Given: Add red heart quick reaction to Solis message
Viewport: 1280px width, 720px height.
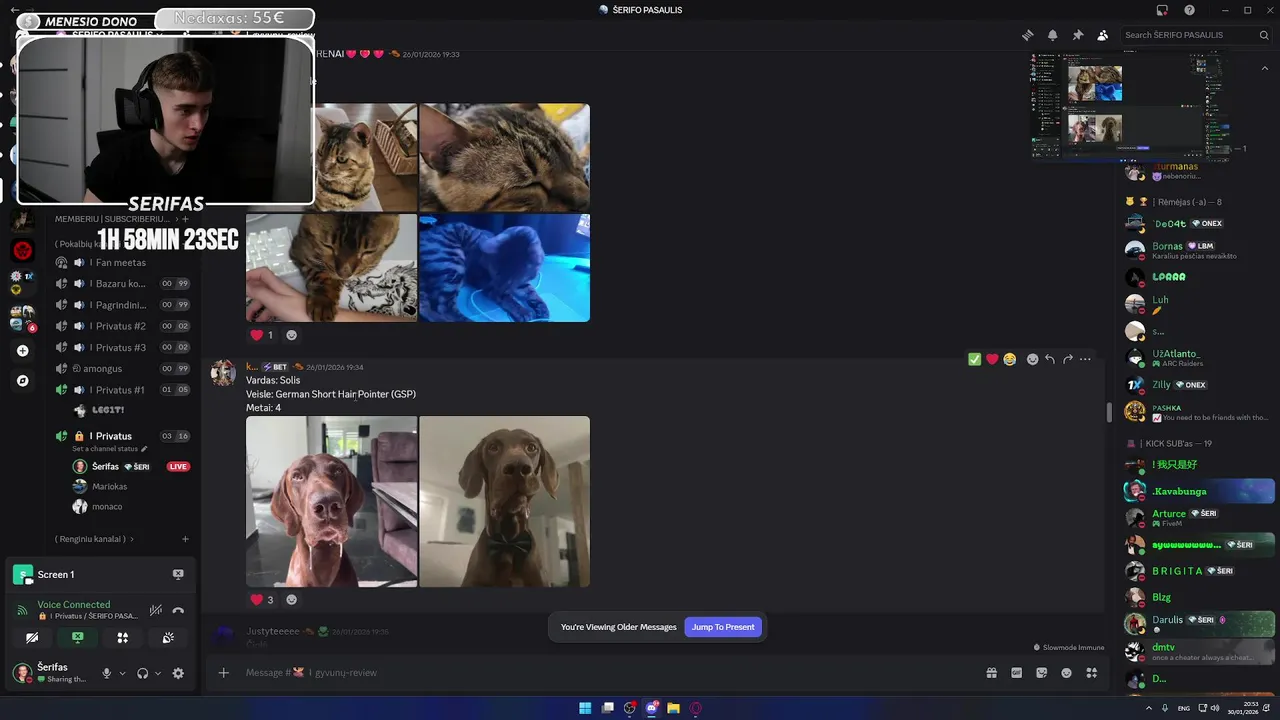Looking at the screenshot, I should [992, 359].
